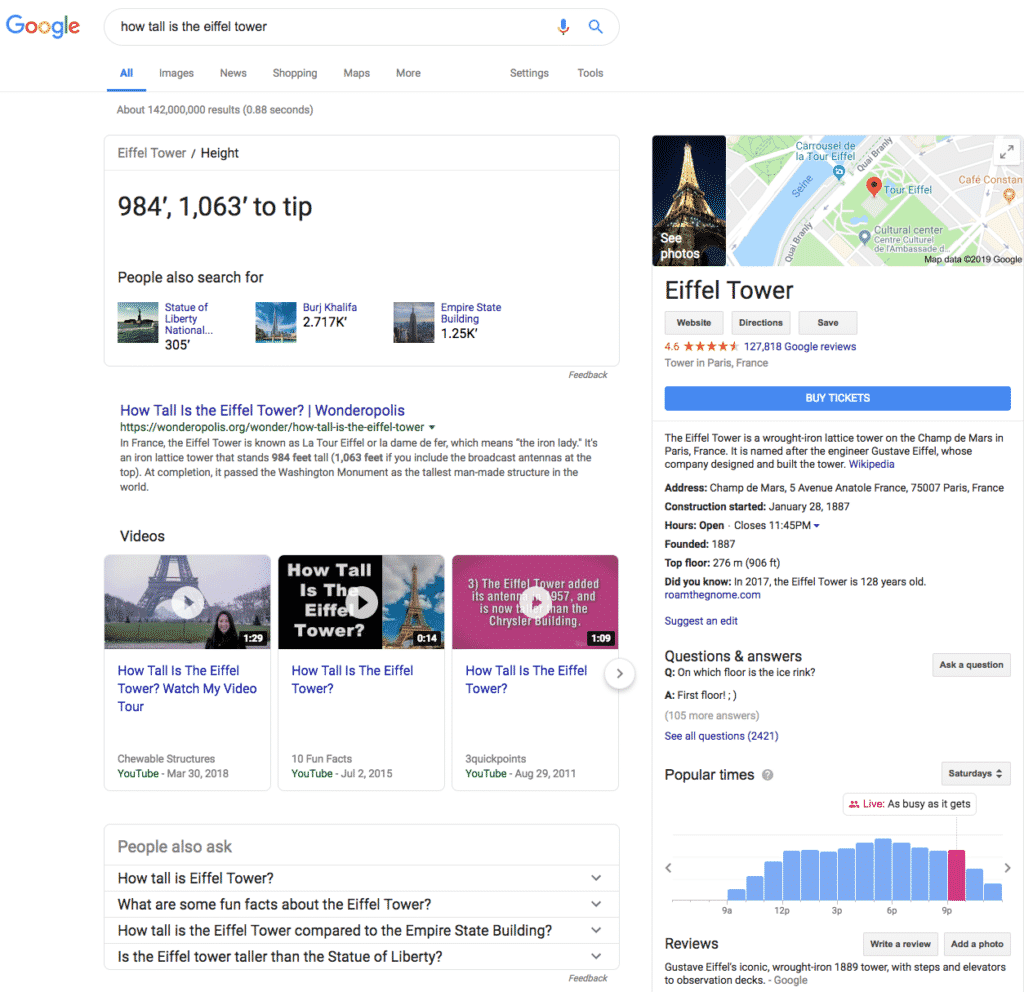Image resolution: width=1024 pixels, height=992 pixels.
Task: Expand the fun facts about Eiffel Tower question
Action: (x=361, y=904)
